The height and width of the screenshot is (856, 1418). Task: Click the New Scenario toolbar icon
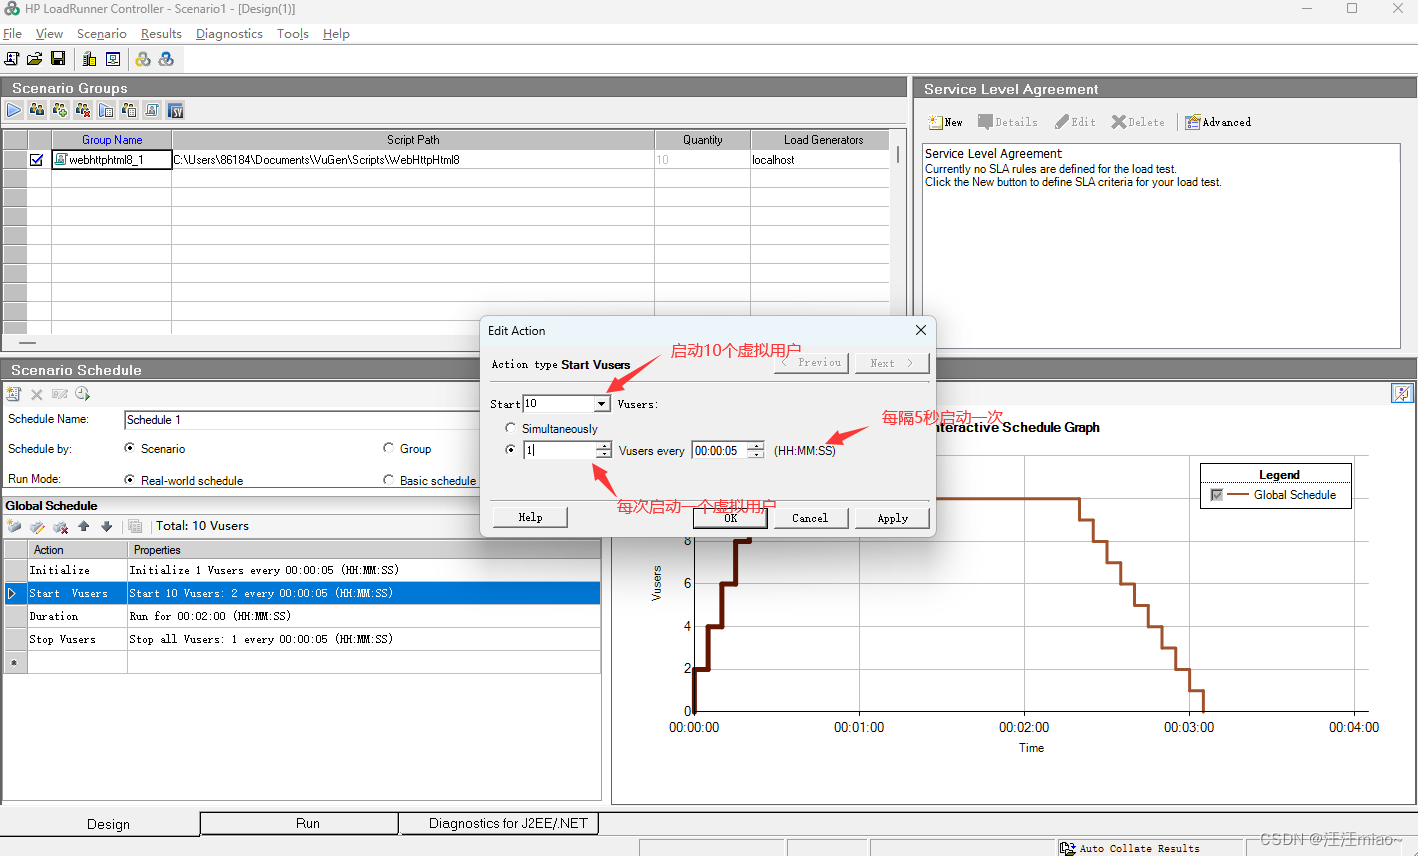click(x=12, y=59)
